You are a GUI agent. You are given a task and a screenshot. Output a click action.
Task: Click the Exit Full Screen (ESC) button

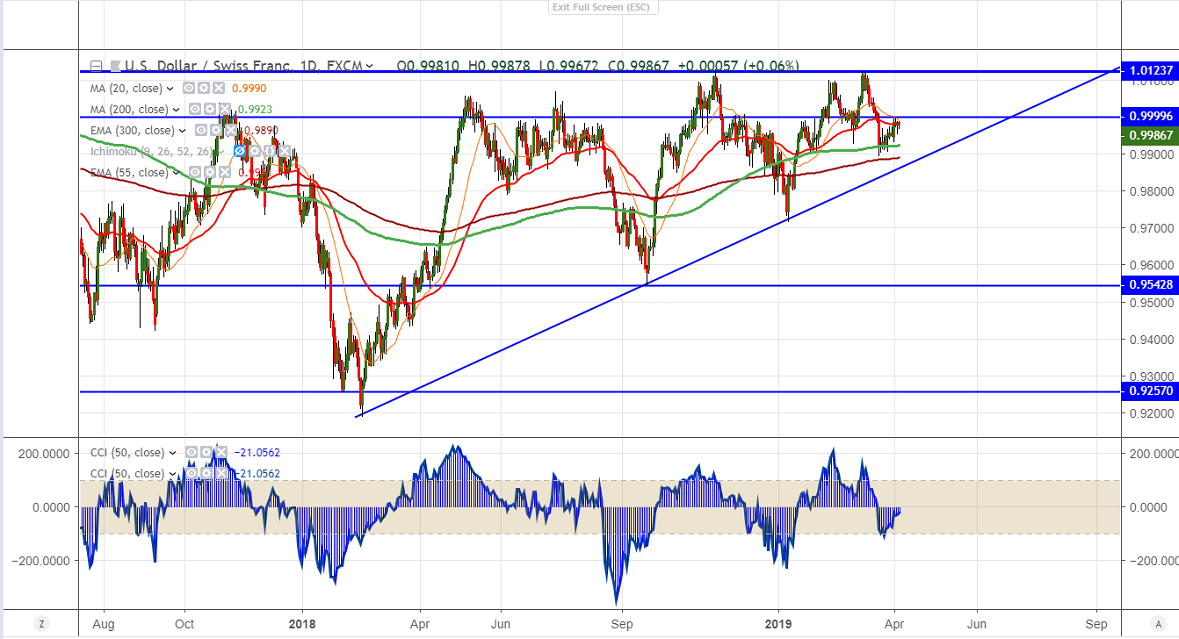tap(602, 7)
